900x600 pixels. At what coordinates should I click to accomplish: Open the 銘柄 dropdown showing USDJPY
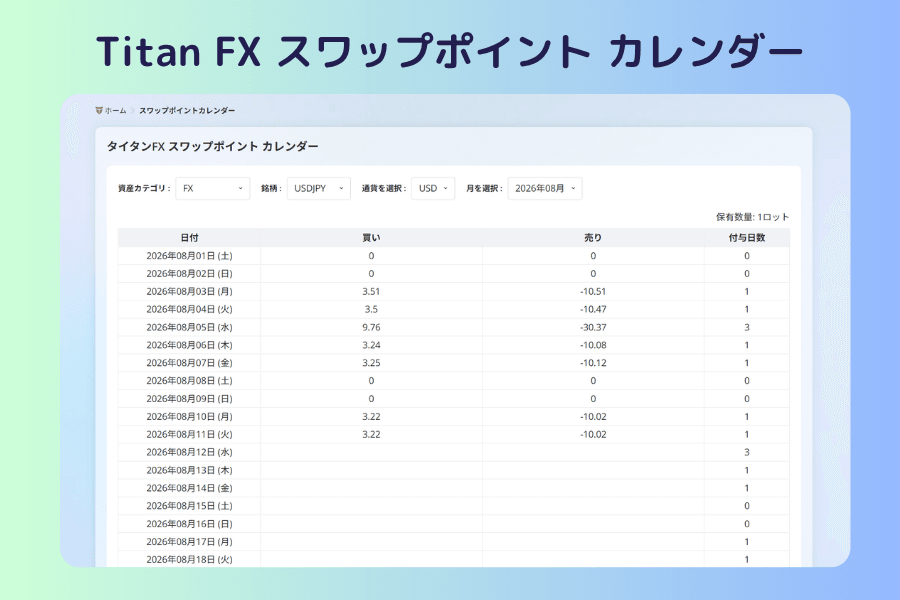[x=319, y=188]
